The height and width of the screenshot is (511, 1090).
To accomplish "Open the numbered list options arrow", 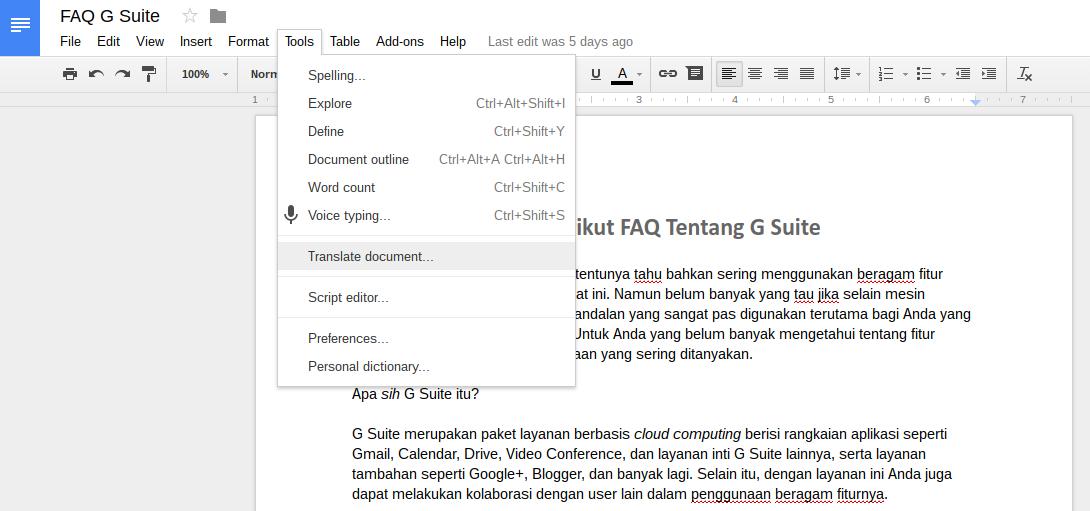I will click(905, 74).
